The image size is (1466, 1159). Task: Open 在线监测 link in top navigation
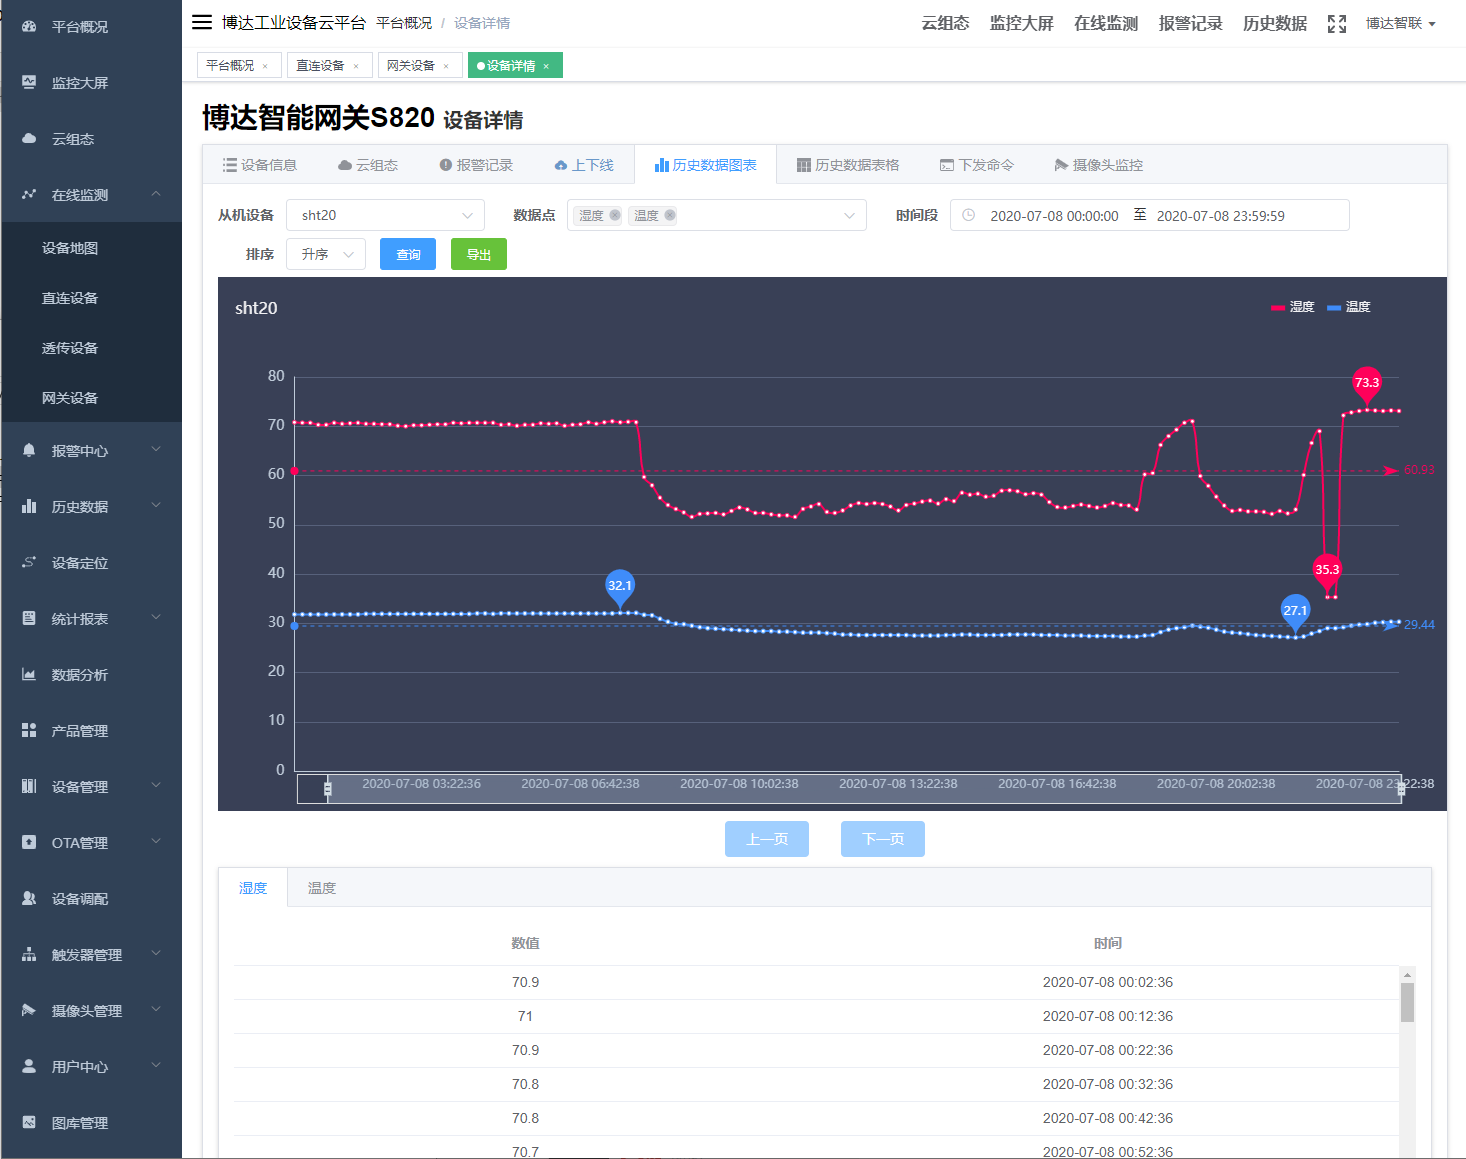(1106, 24)
